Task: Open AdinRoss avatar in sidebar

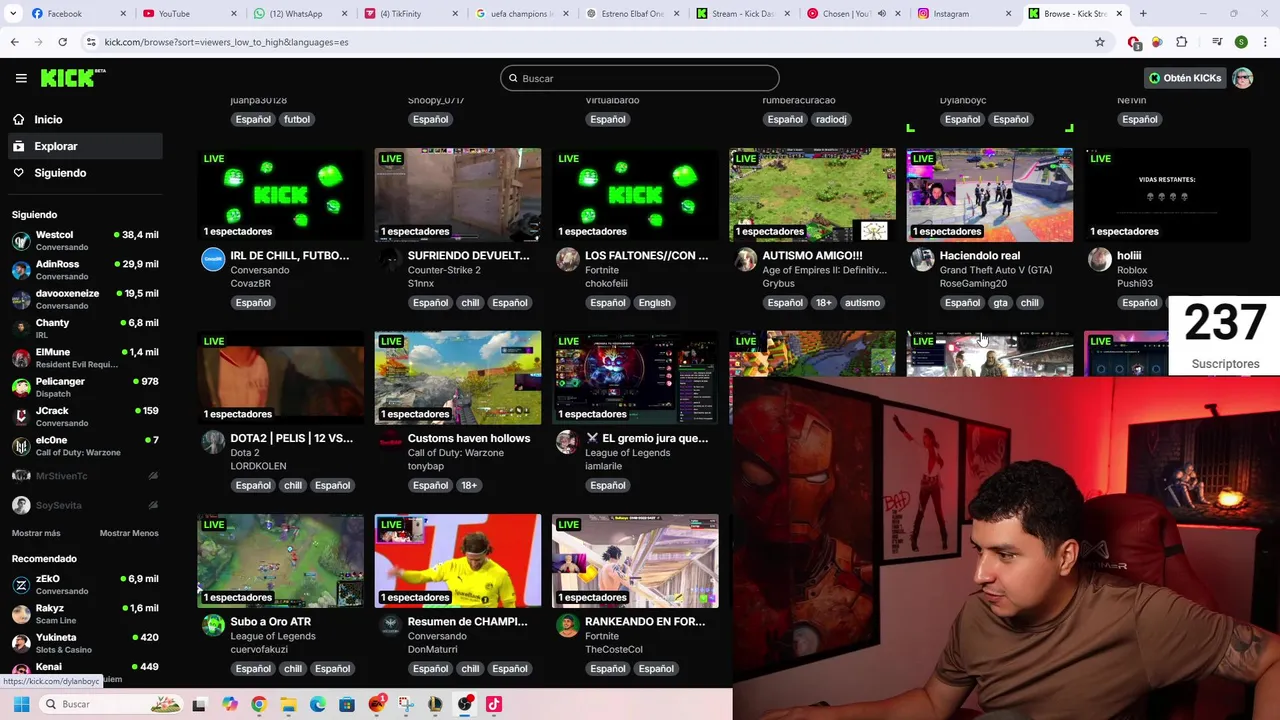Action: click(21, 270)
